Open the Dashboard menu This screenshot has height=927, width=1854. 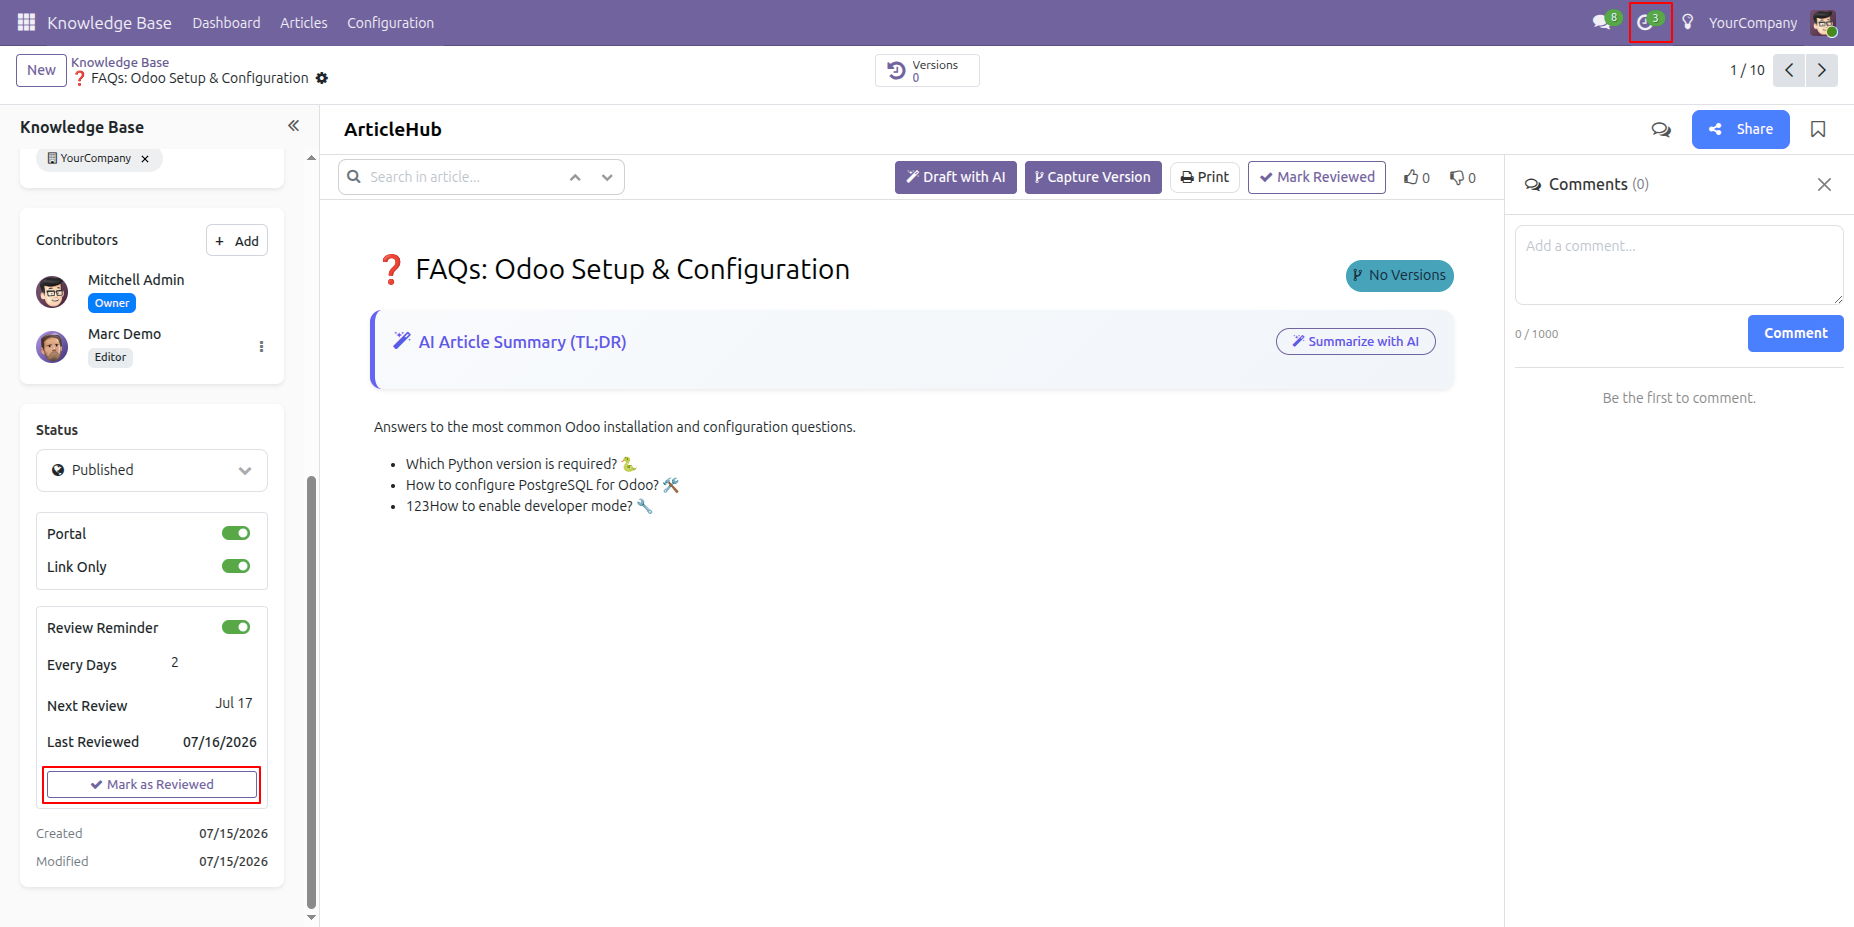tap(226, 22)
